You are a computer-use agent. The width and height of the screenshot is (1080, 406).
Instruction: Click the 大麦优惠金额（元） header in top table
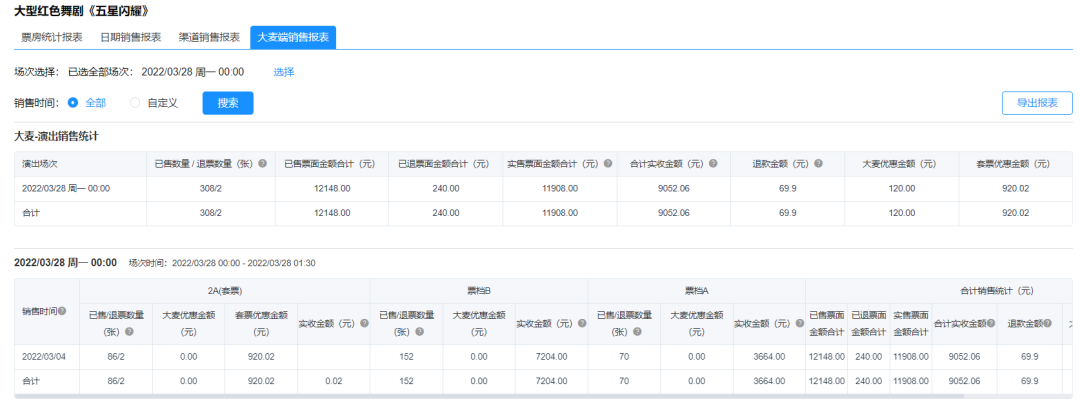[902, 164]
